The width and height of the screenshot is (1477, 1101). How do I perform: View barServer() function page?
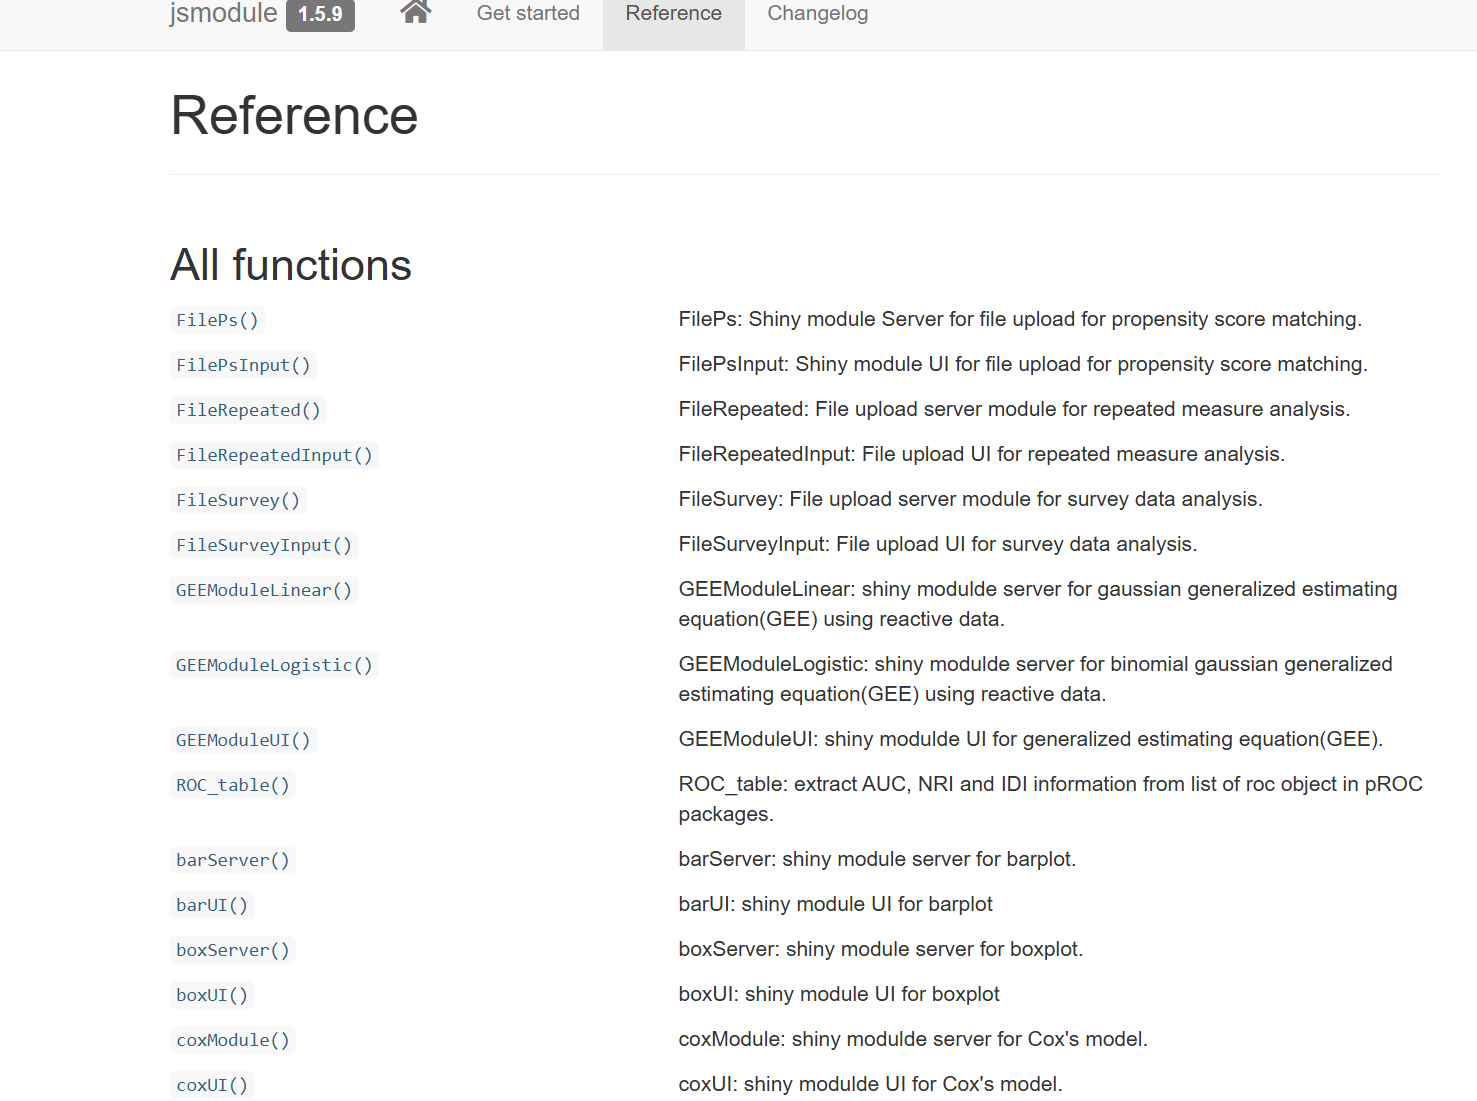coord(233,860)
